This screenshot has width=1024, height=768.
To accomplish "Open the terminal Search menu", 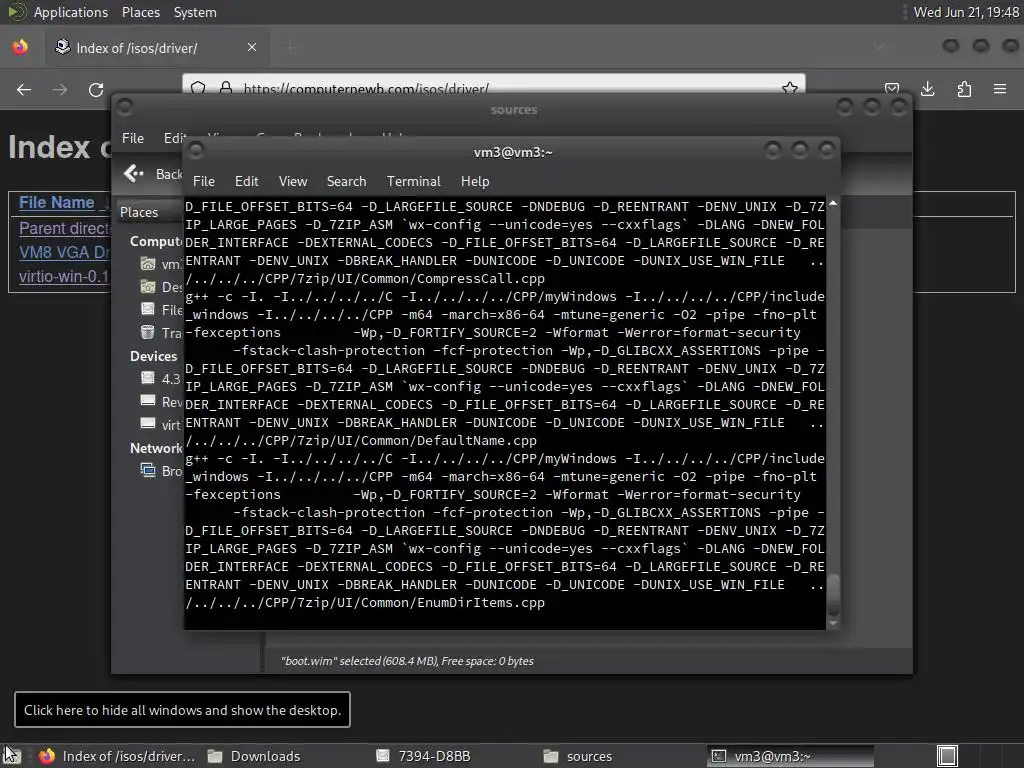I will (x=346, y=181).
